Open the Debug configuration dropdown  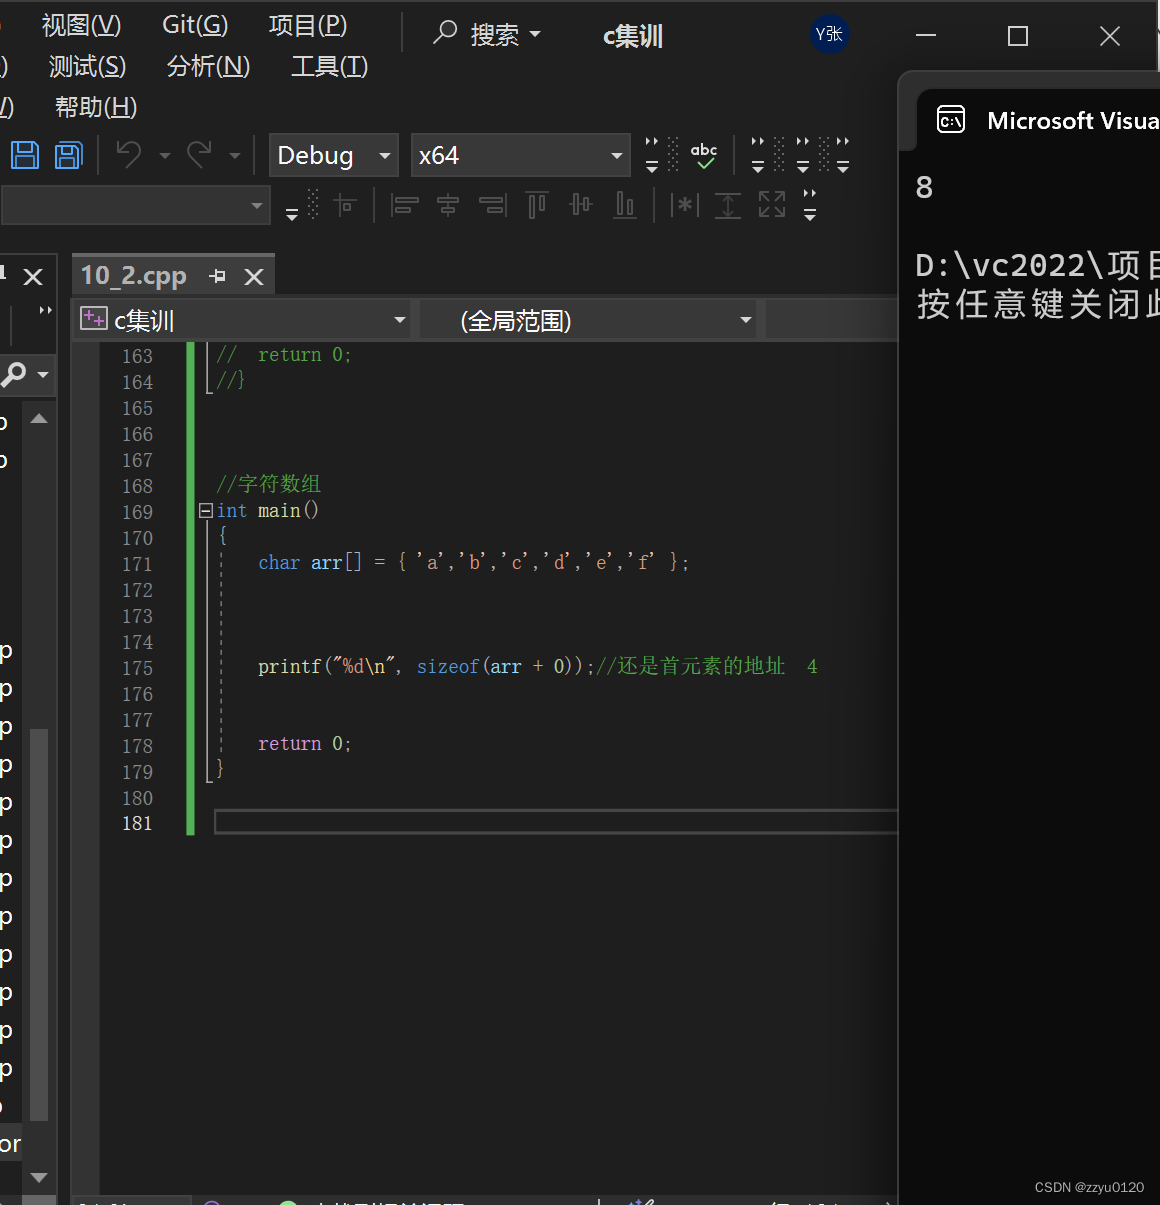[333, 155]
